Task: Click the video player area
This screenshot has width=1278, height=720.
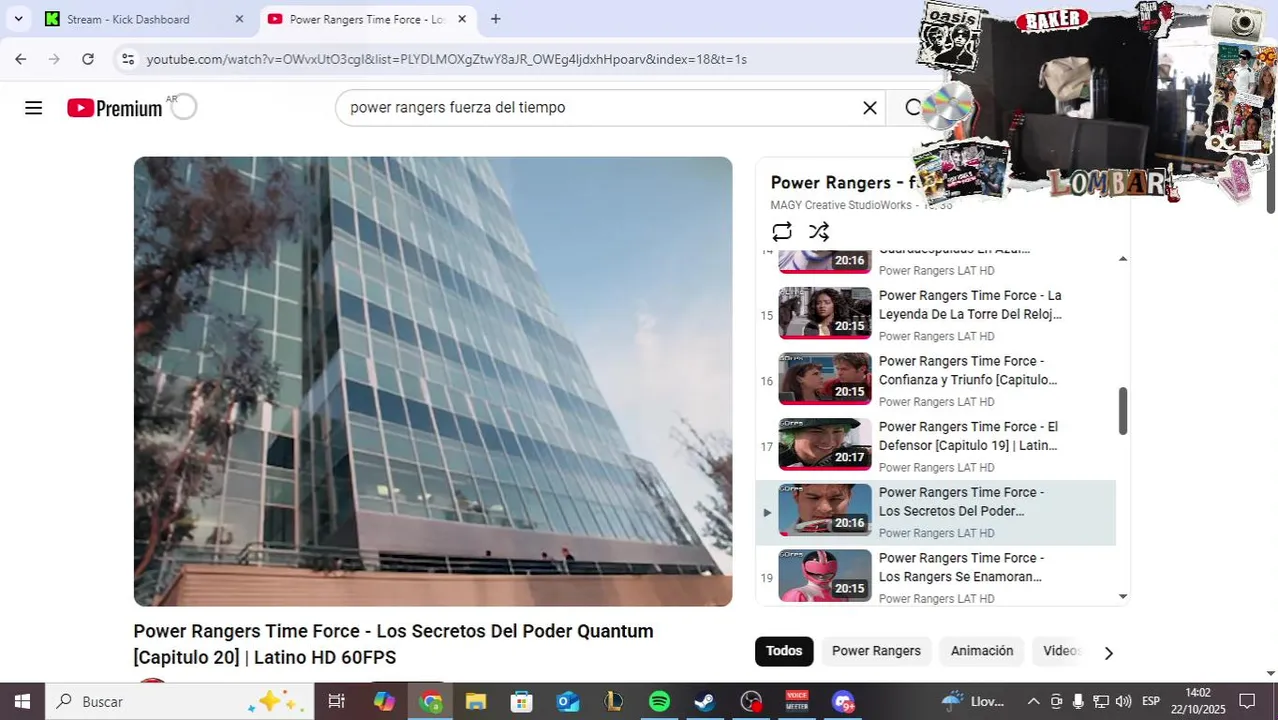Action: tap(433, 381)
